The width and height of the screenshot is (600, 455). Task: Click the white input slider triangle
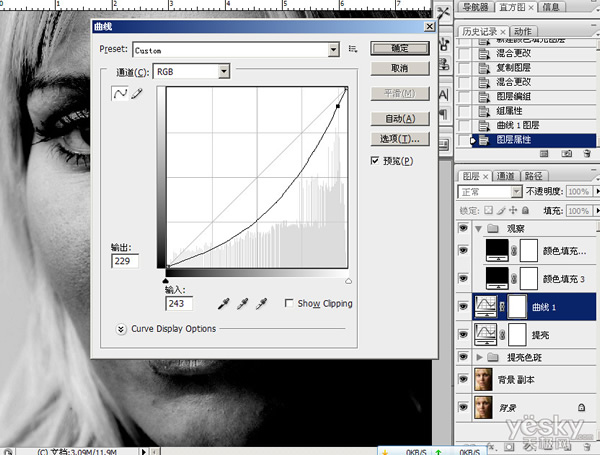click(x=348, y=281)
